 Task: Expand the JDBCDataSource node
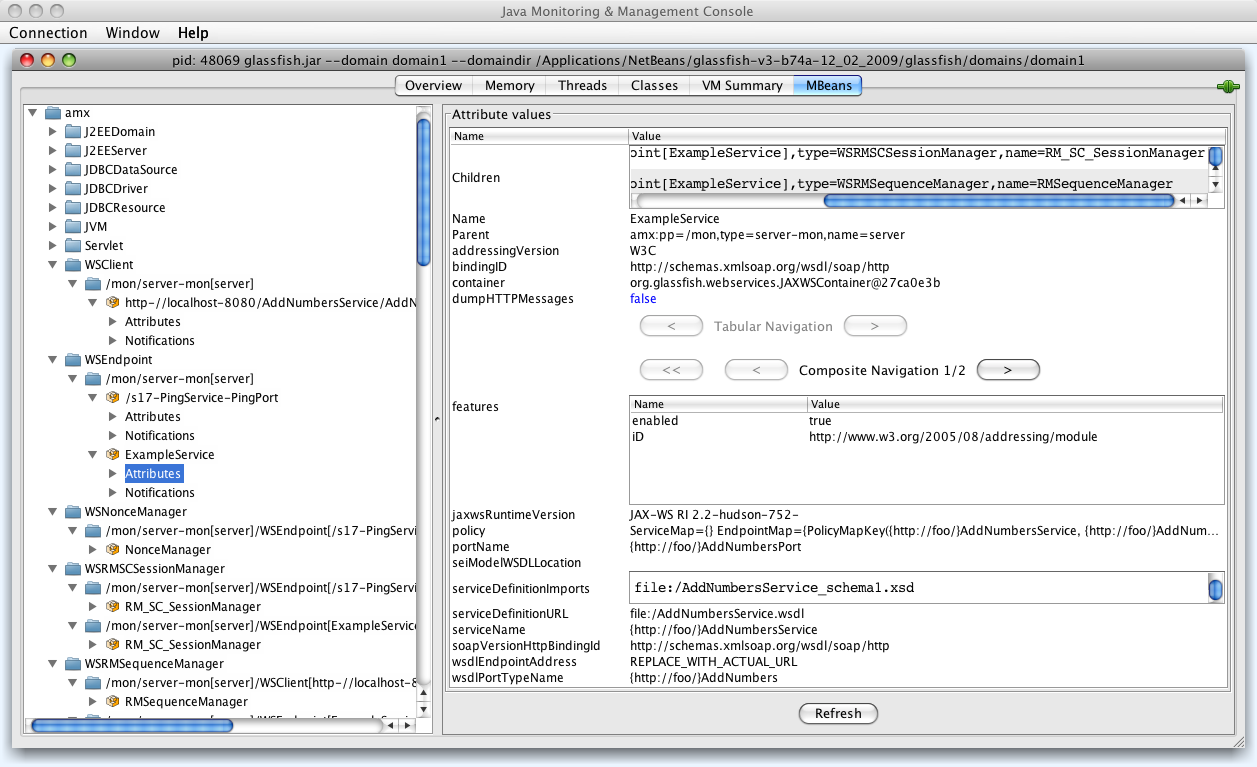point(53,170)
